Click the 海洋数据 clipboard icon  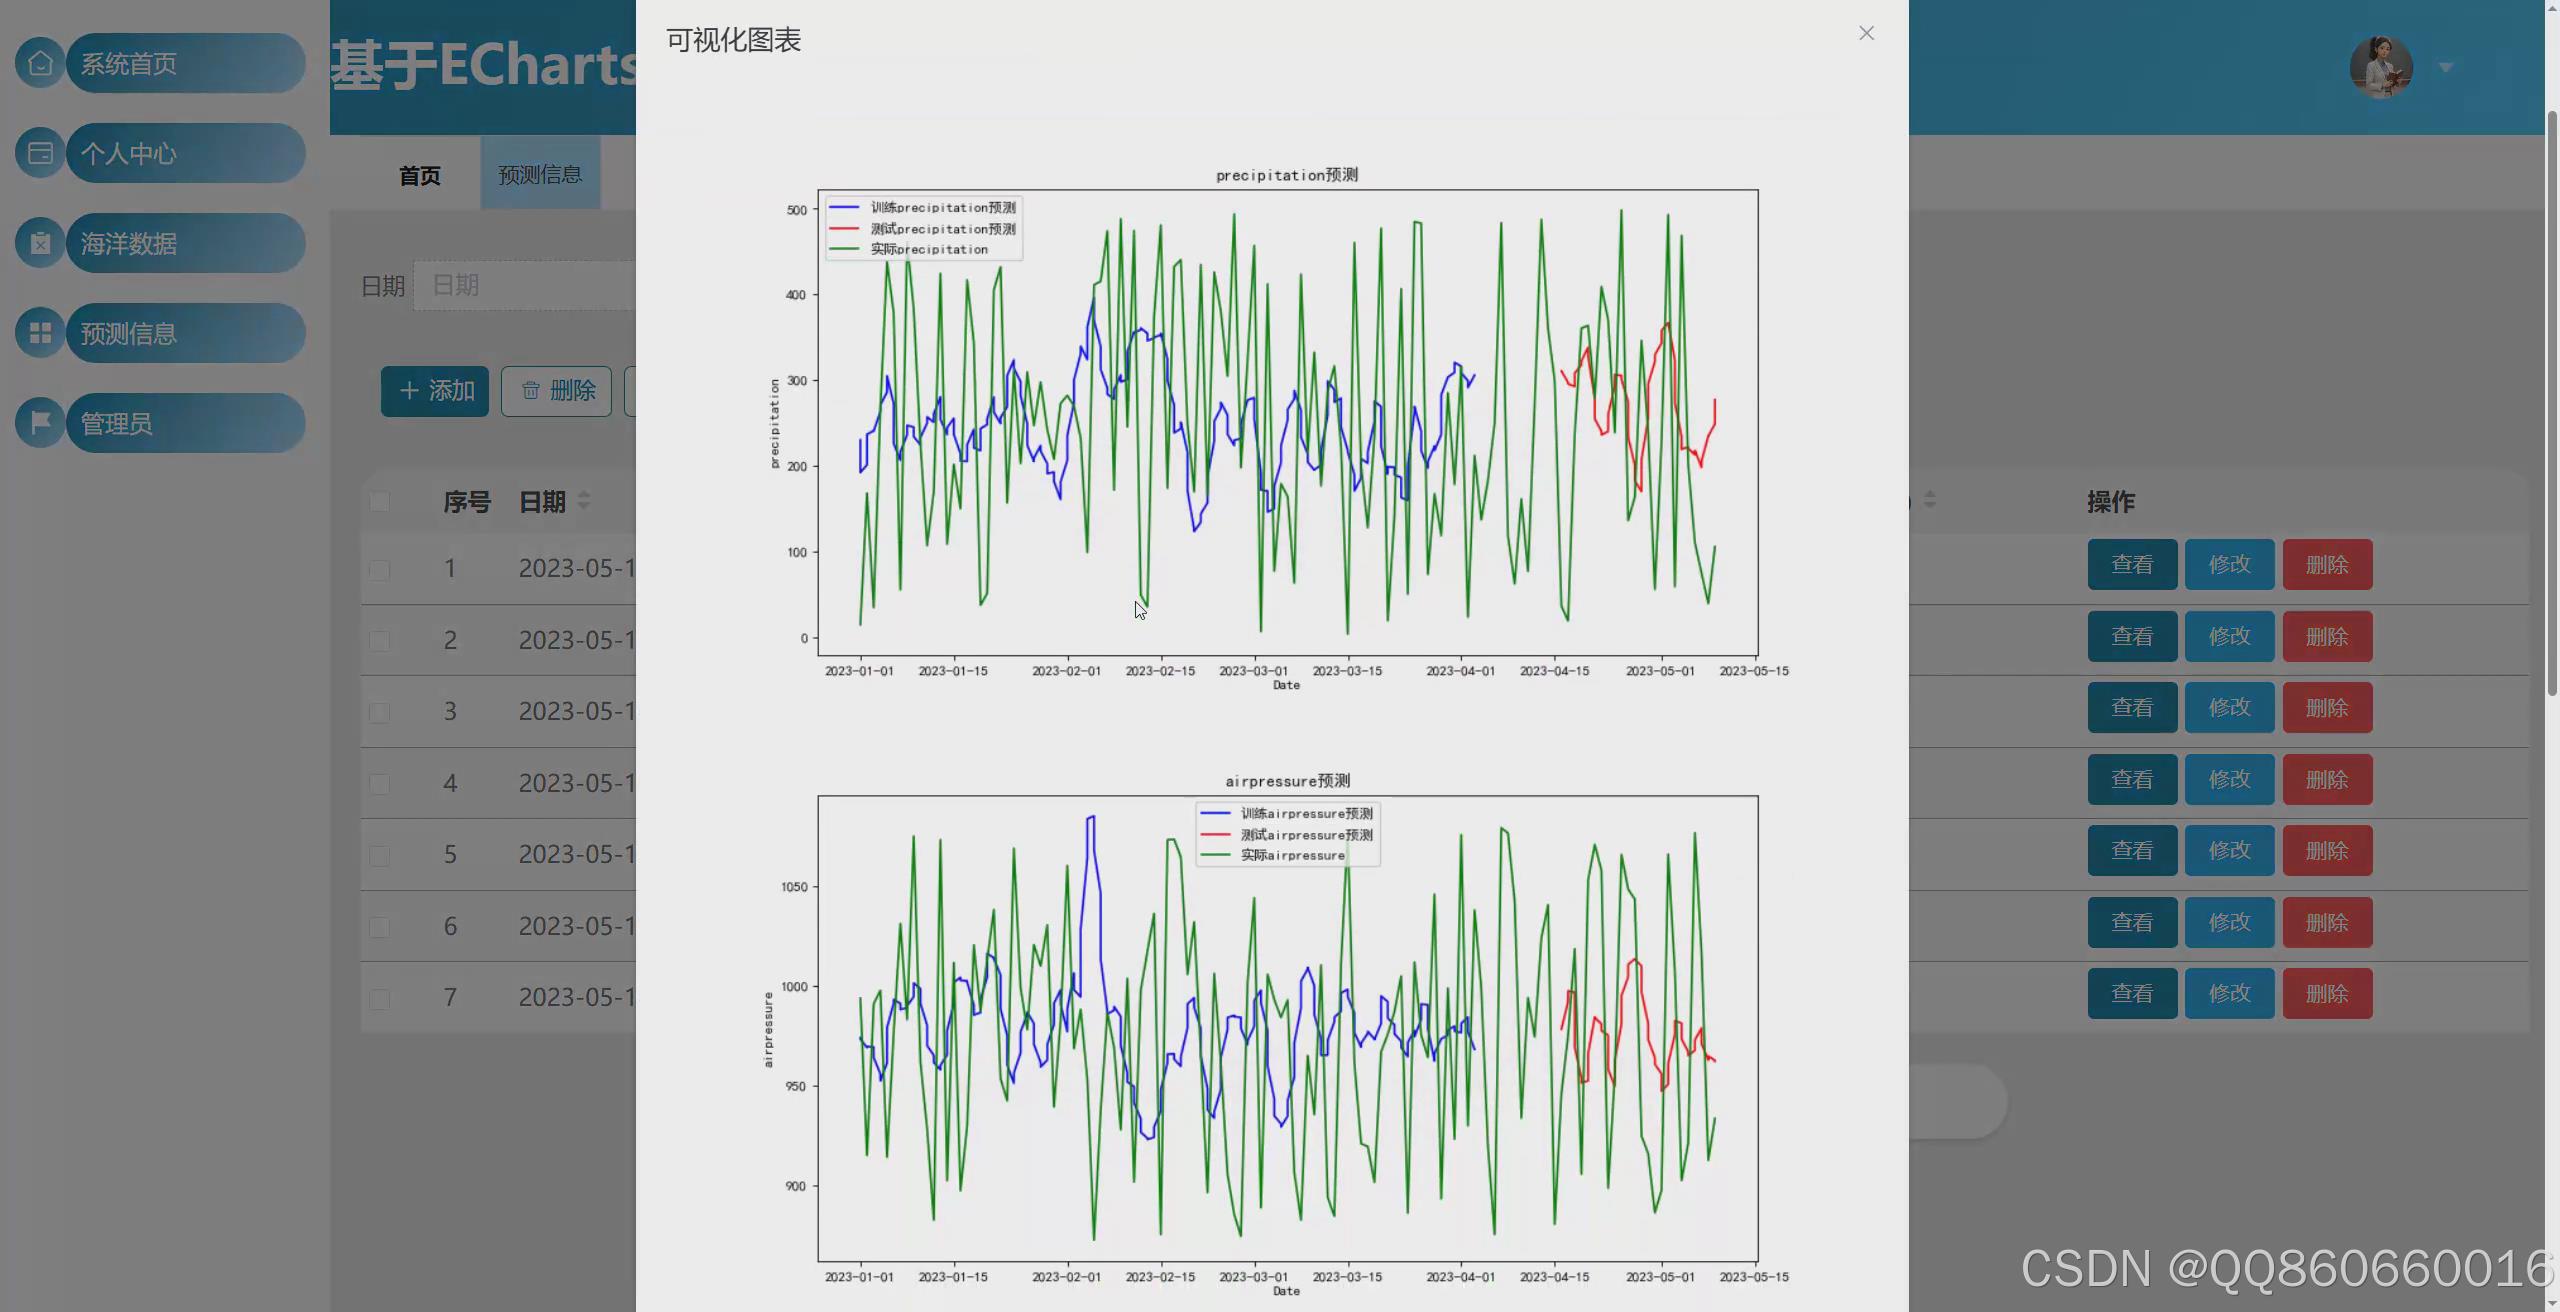(x=40, y=243)
